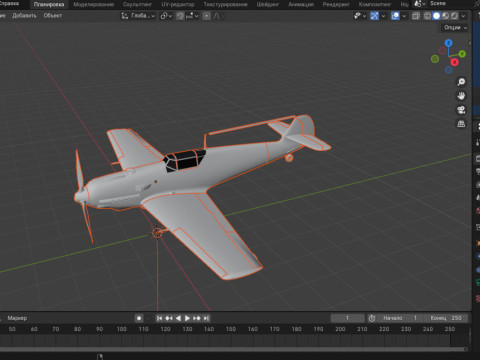This screenshot has width=480, height=360.
Task: Switch to Планировка workspace tab
Action: pyautogui.click(x=49, y=4)
